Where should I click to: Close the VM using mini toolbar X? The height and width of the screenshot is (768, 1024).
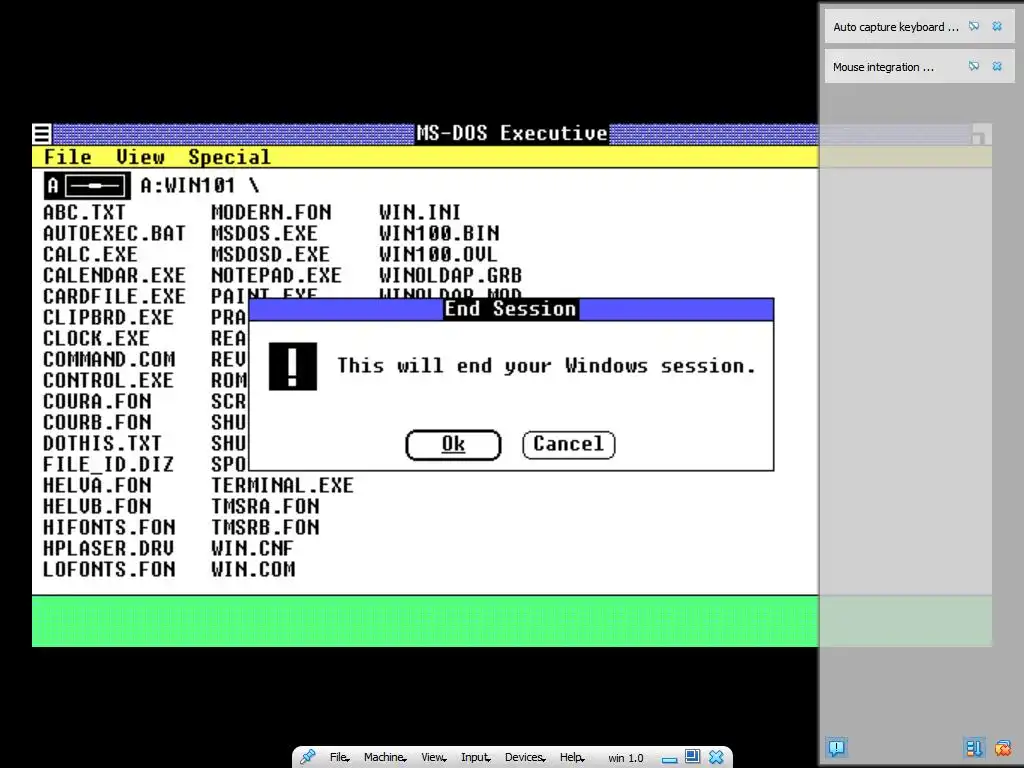(x=716, y=757)
